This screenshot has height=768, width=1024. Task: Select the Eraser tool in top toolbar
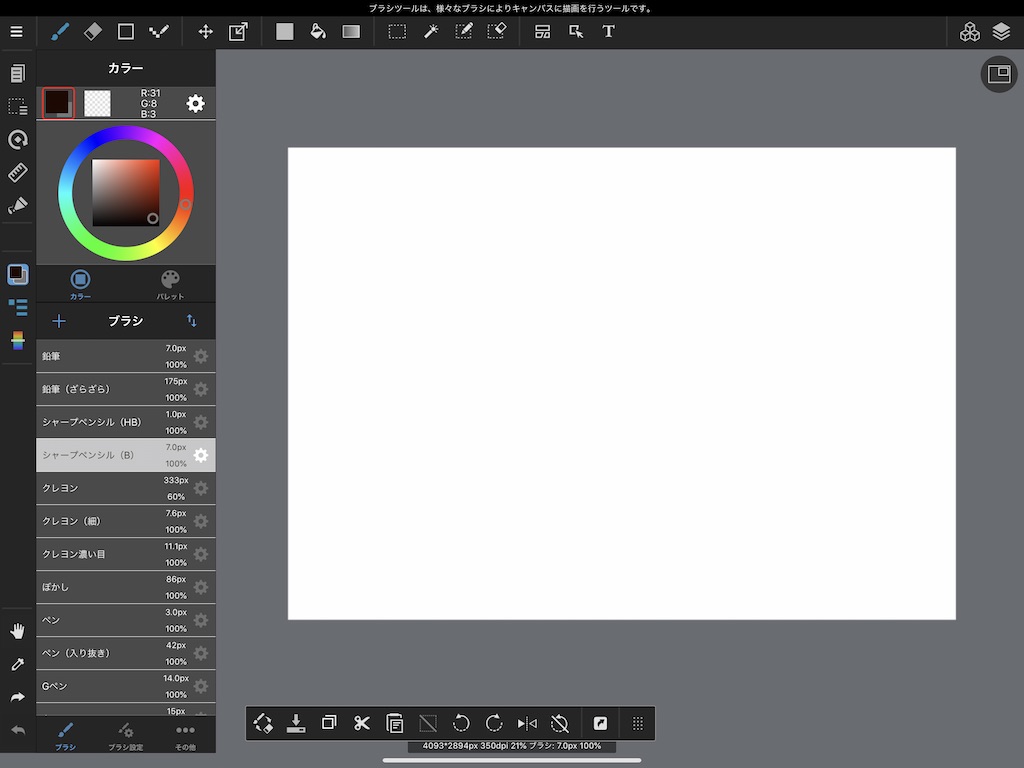click(x=92, y=31)
